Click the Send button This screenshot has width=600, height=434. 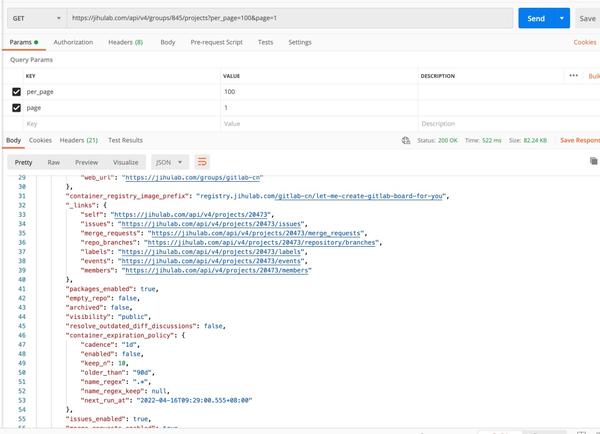pyautogui.click(x=536, y=18)
